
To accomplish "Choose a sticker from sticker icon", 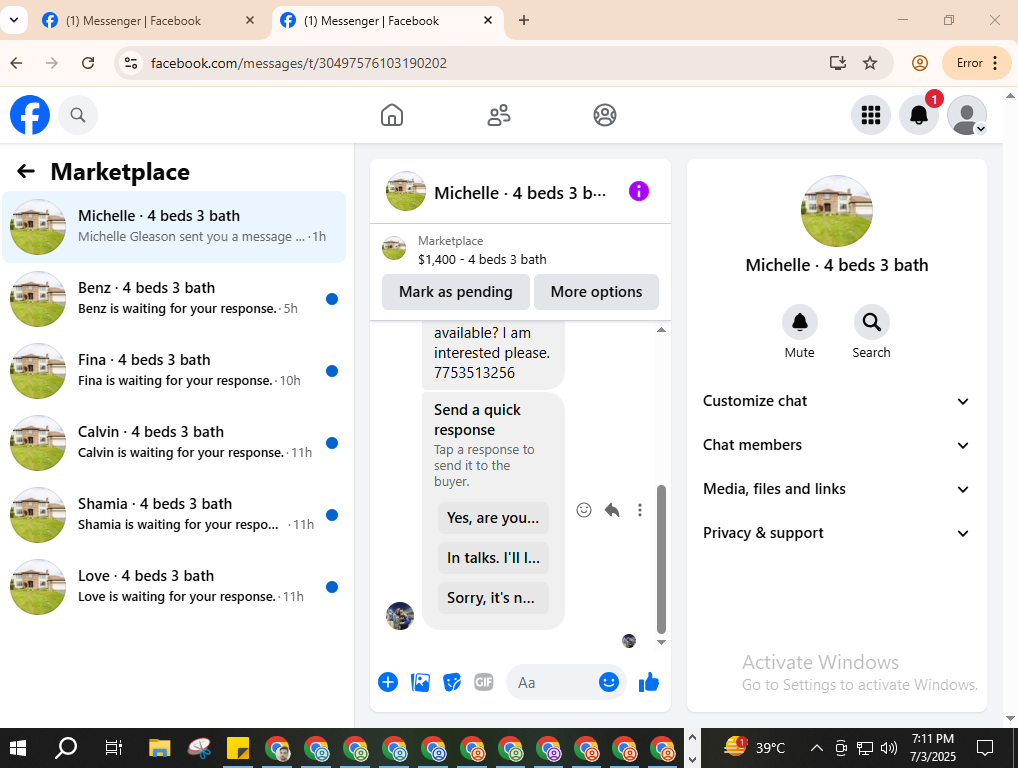I will [452, 682].
